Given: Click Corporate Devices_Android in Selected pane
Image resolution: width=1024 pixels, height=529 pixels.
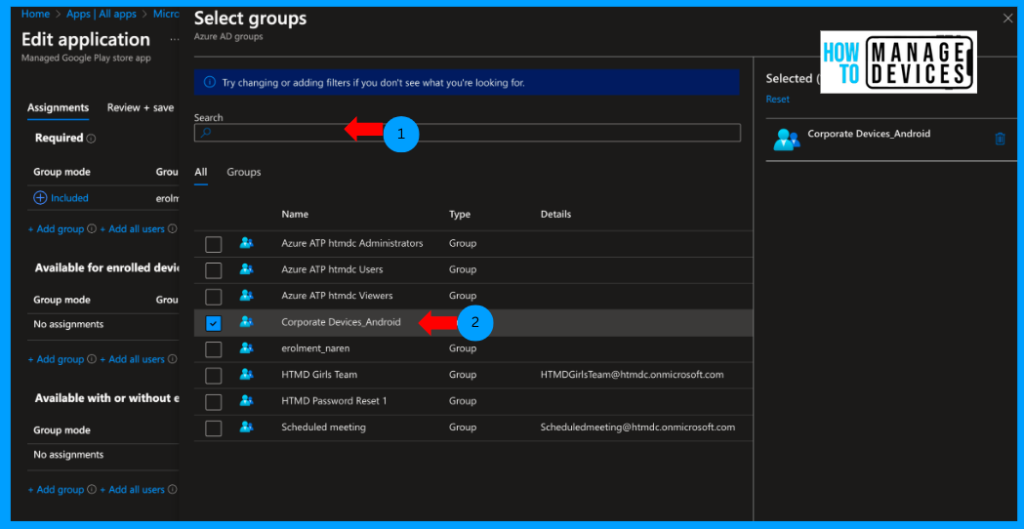Looking at the screenshot, I should click(x=869, y=133).
